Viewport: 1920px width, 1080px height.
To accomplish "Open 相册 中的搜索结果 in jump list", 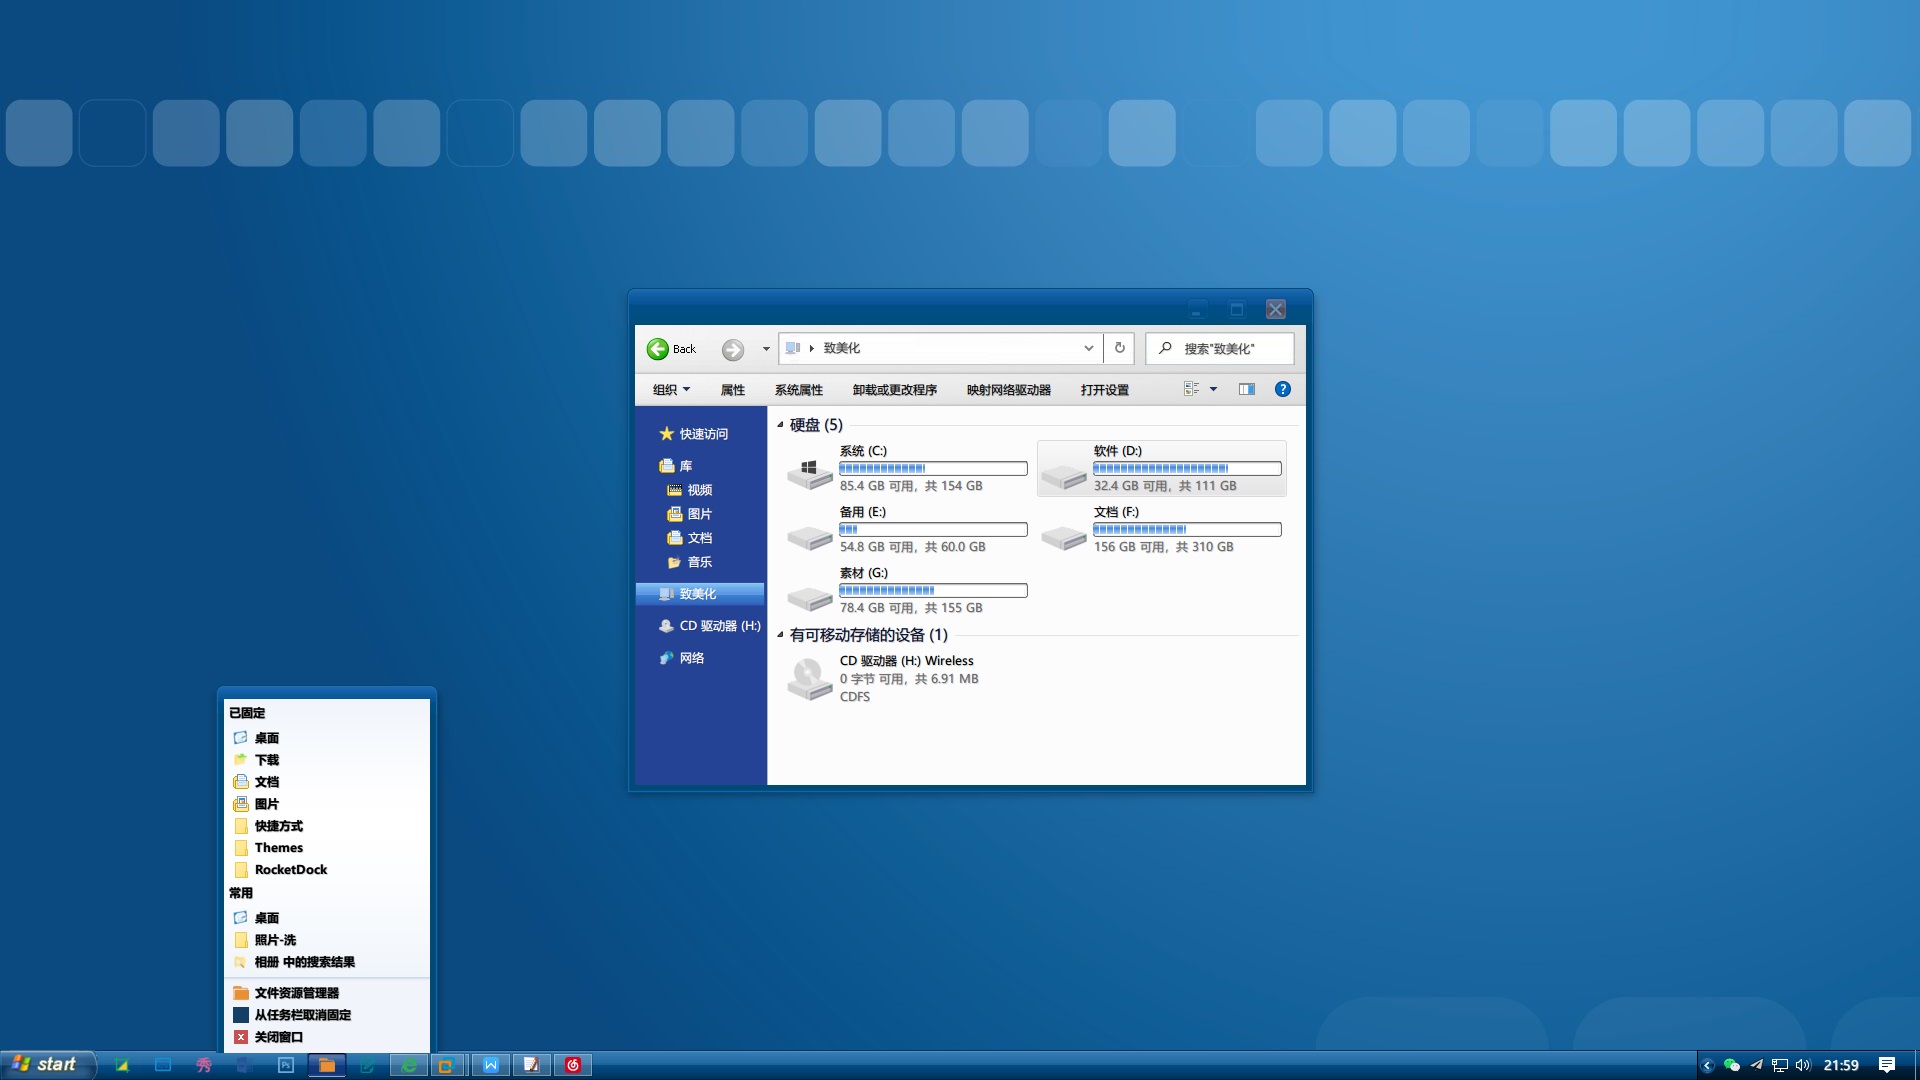I will coord(327,962).
